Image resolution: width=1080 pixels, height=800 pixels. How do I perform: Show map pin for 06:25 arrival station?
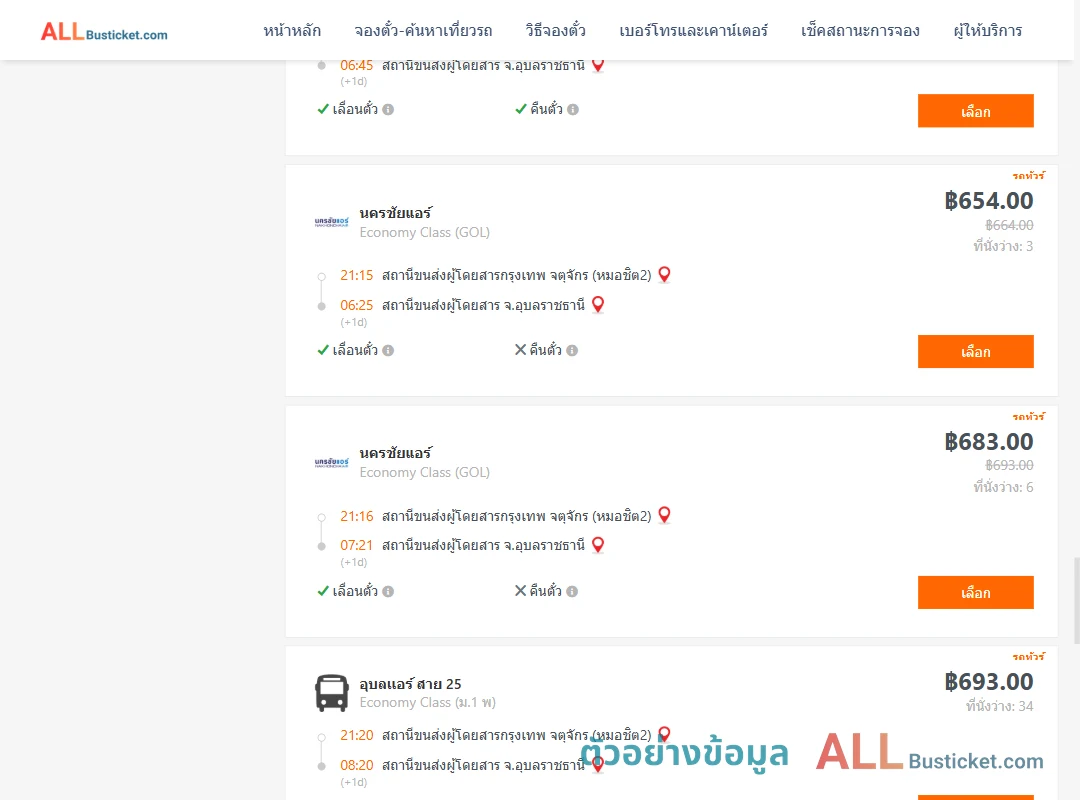pyautogui.click(x=598, y=304)
